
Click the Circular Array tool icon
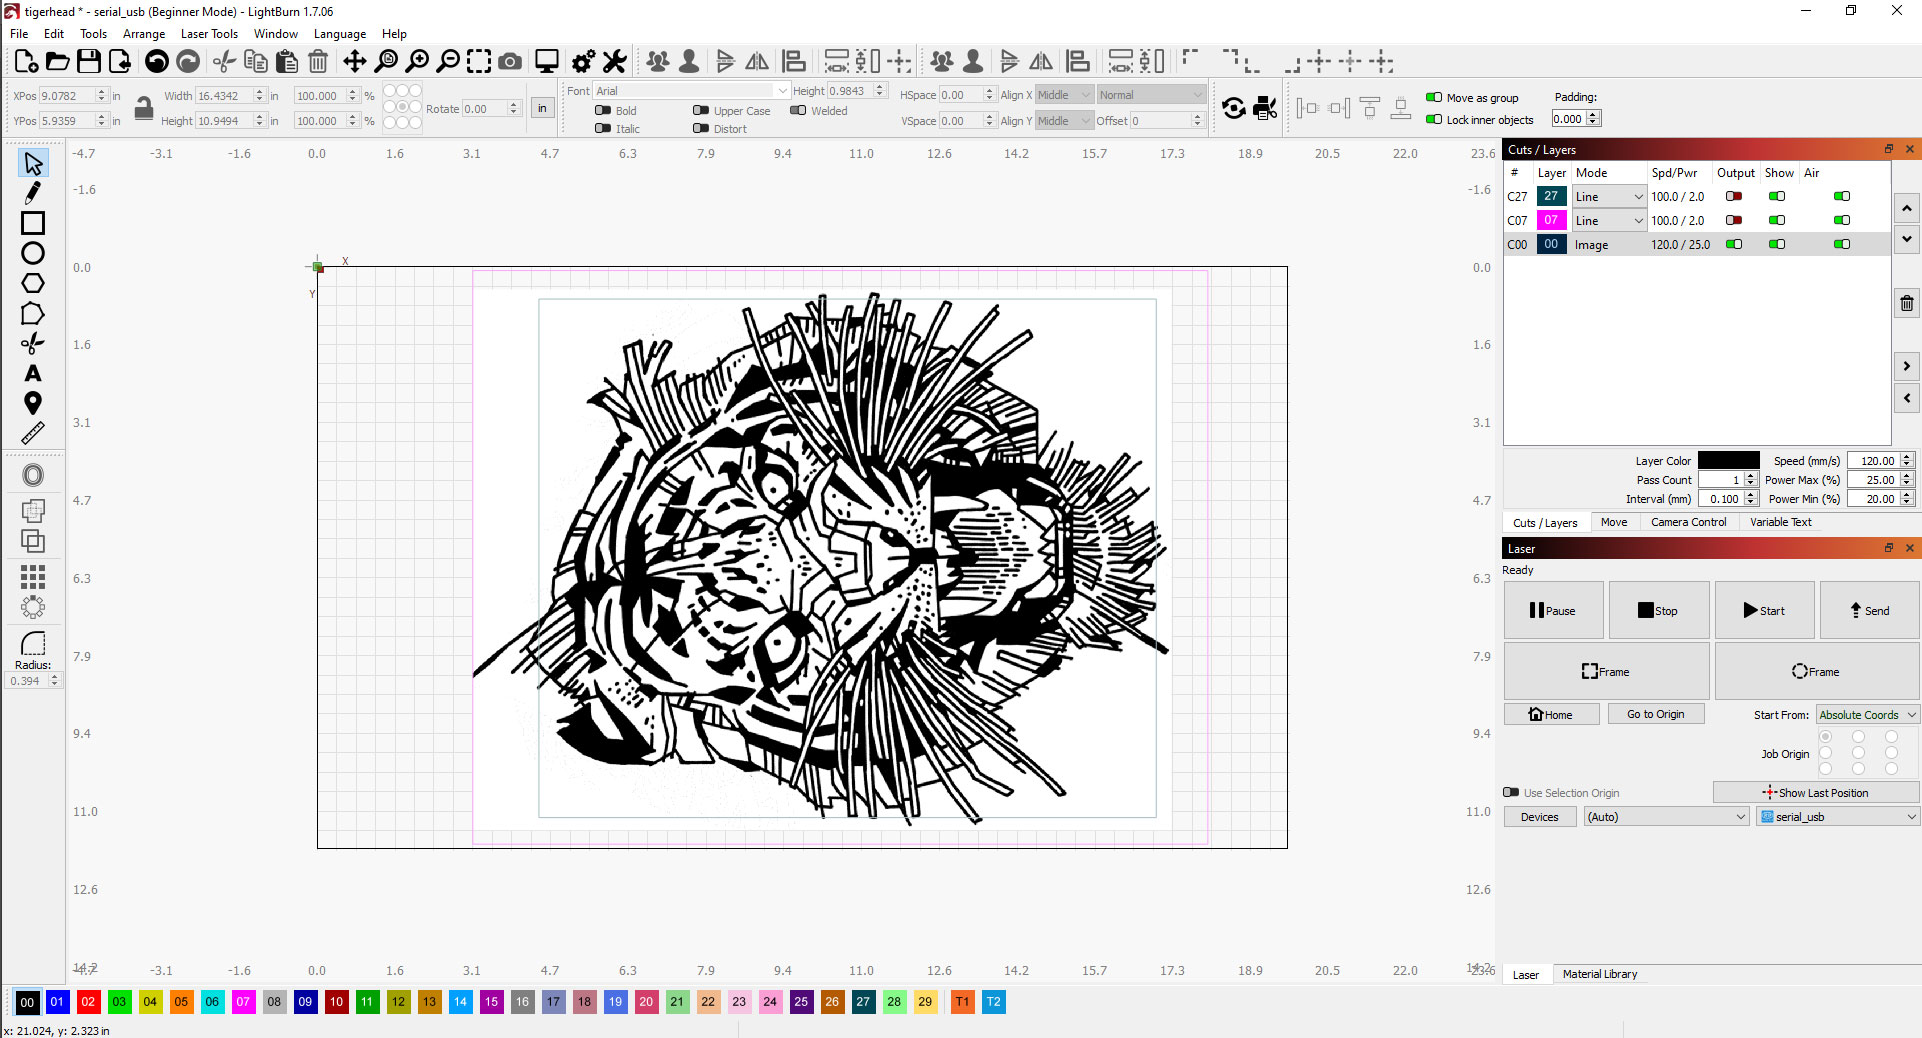click(33, 607)
